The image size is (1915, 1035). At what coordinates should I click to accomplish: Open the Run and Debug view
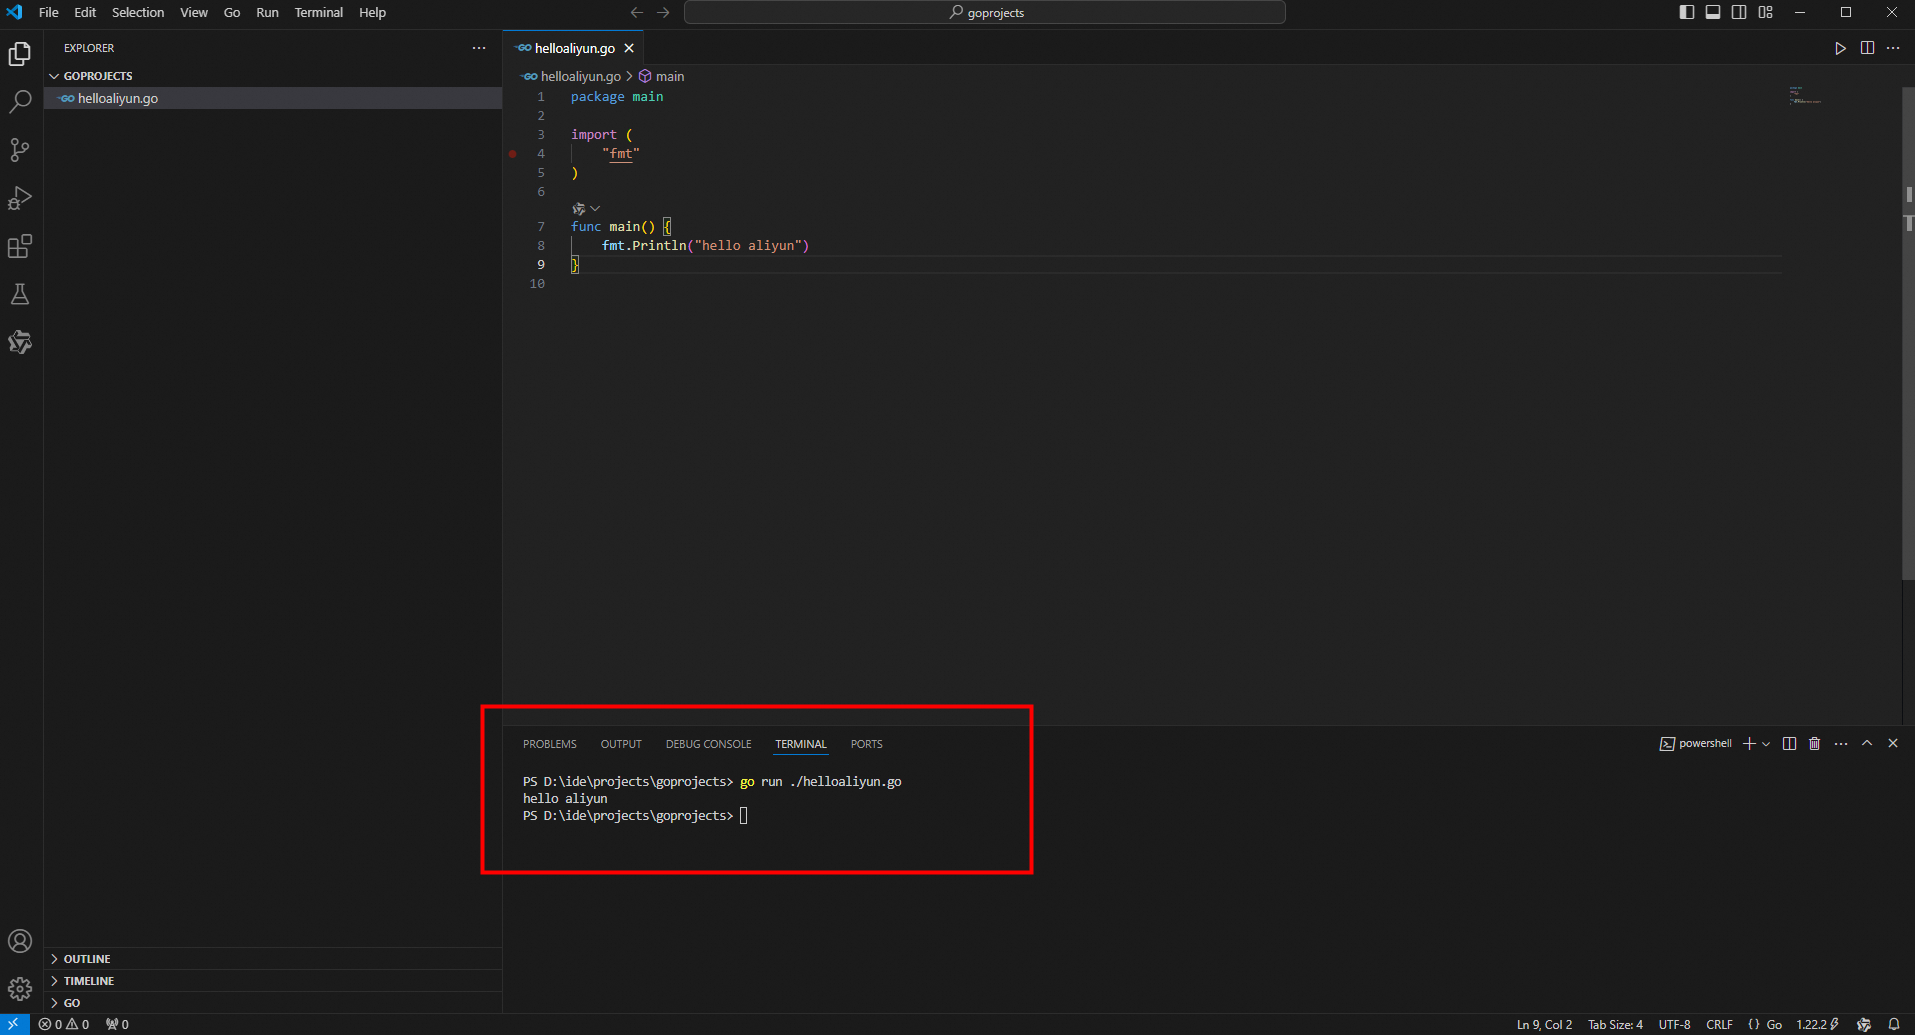click(x=20, y=198)
